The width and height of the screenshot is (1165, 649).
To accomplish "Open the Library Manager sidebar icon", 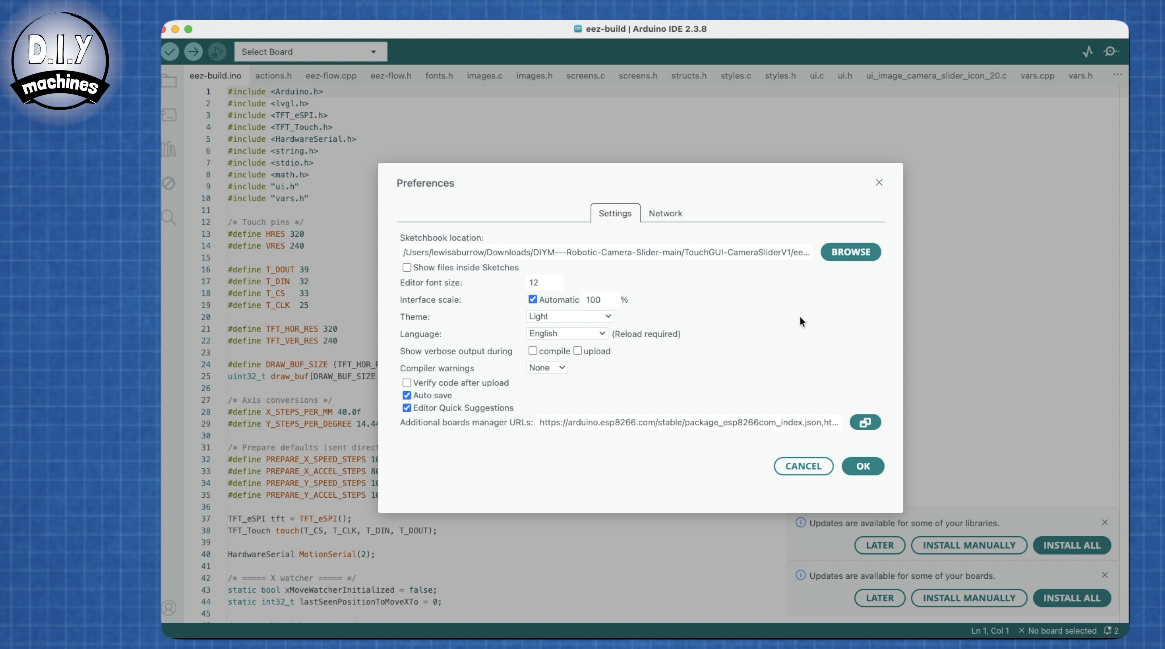I will point(169,149).
